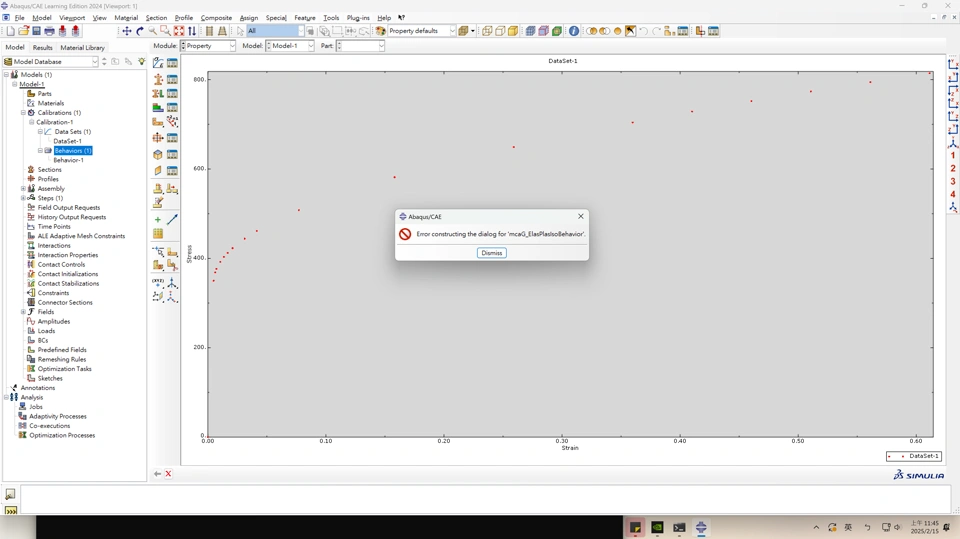Apply view number 1 from views toolbar

pyautogui.click(x=953, y=156)
